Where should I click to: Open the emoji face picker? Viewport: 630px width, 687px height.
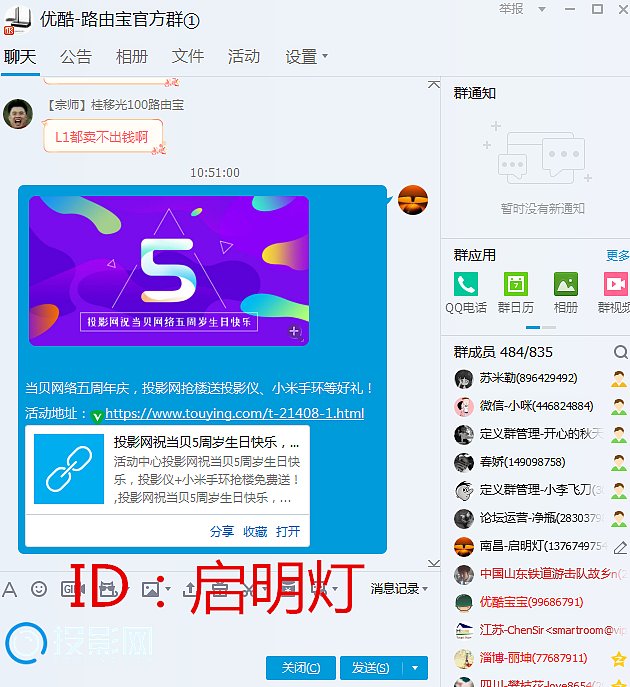(39, 589)
